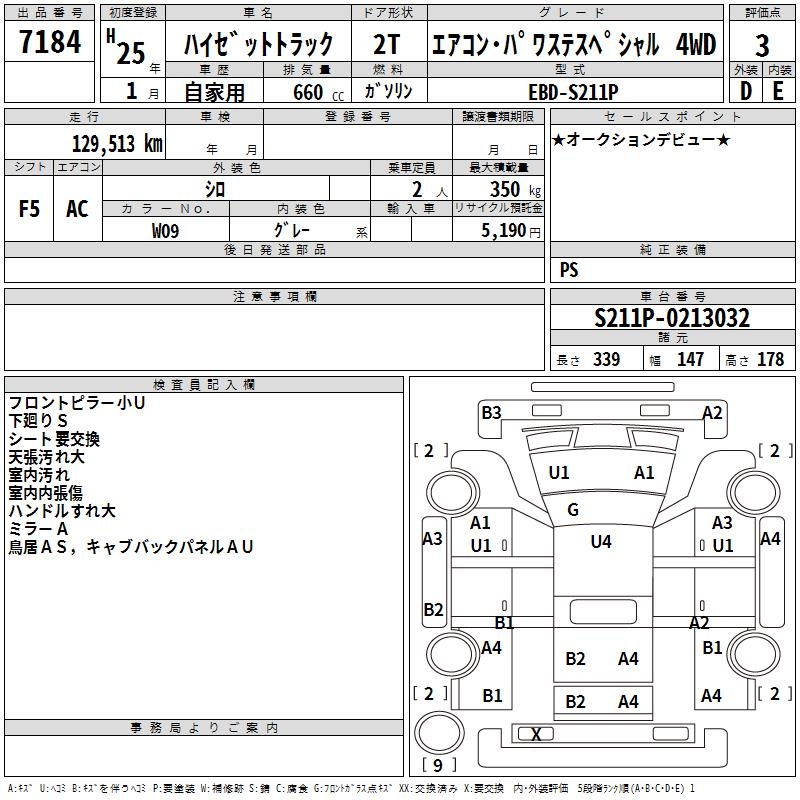
Task: Click inspector note ハンドルすれ大
Action: pyautogui.click(x=62, y=511)
